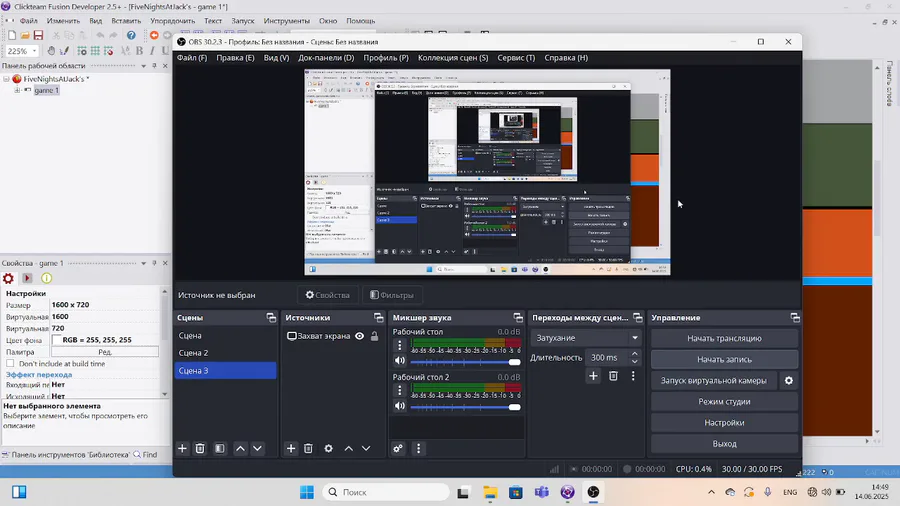Select Сцена 2 in scenes list
The image size is (900, 506).
[225, 353]
